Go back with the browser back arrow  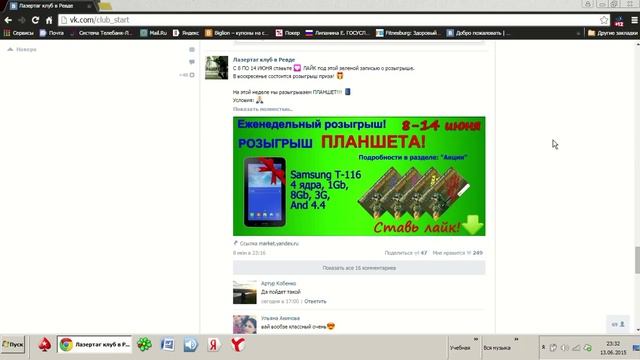coord(8,20)
